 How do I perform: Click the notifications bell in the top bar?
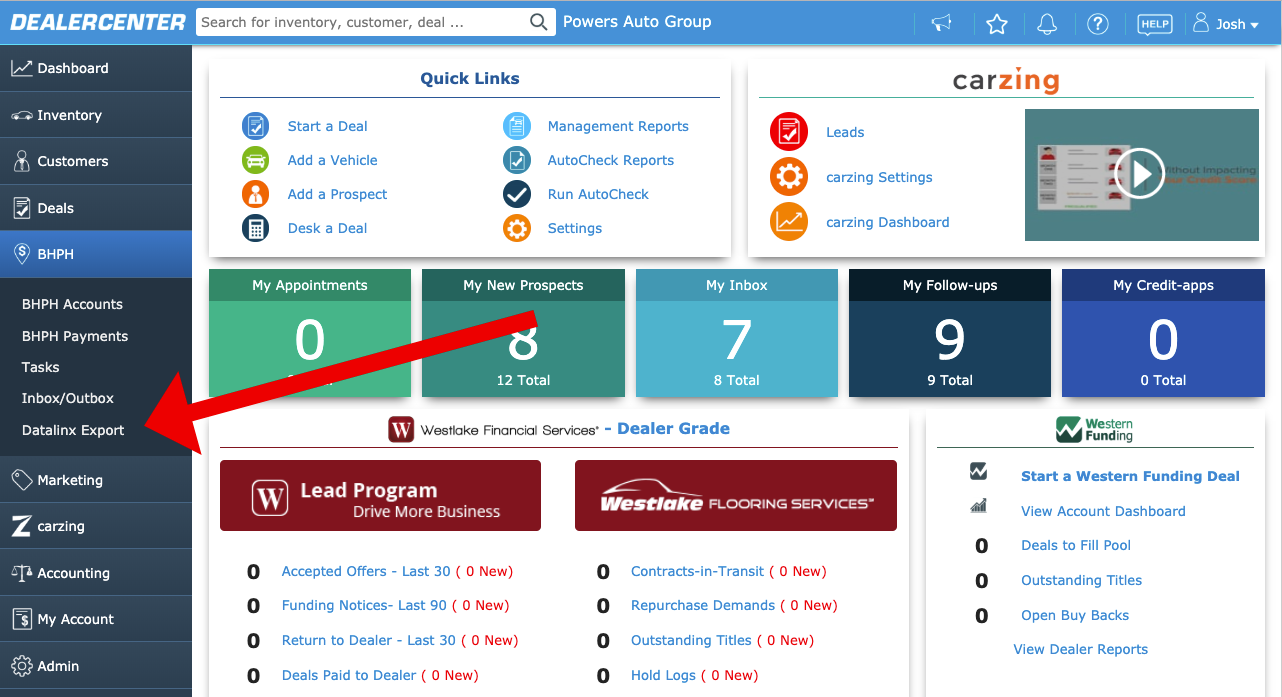1047,23
